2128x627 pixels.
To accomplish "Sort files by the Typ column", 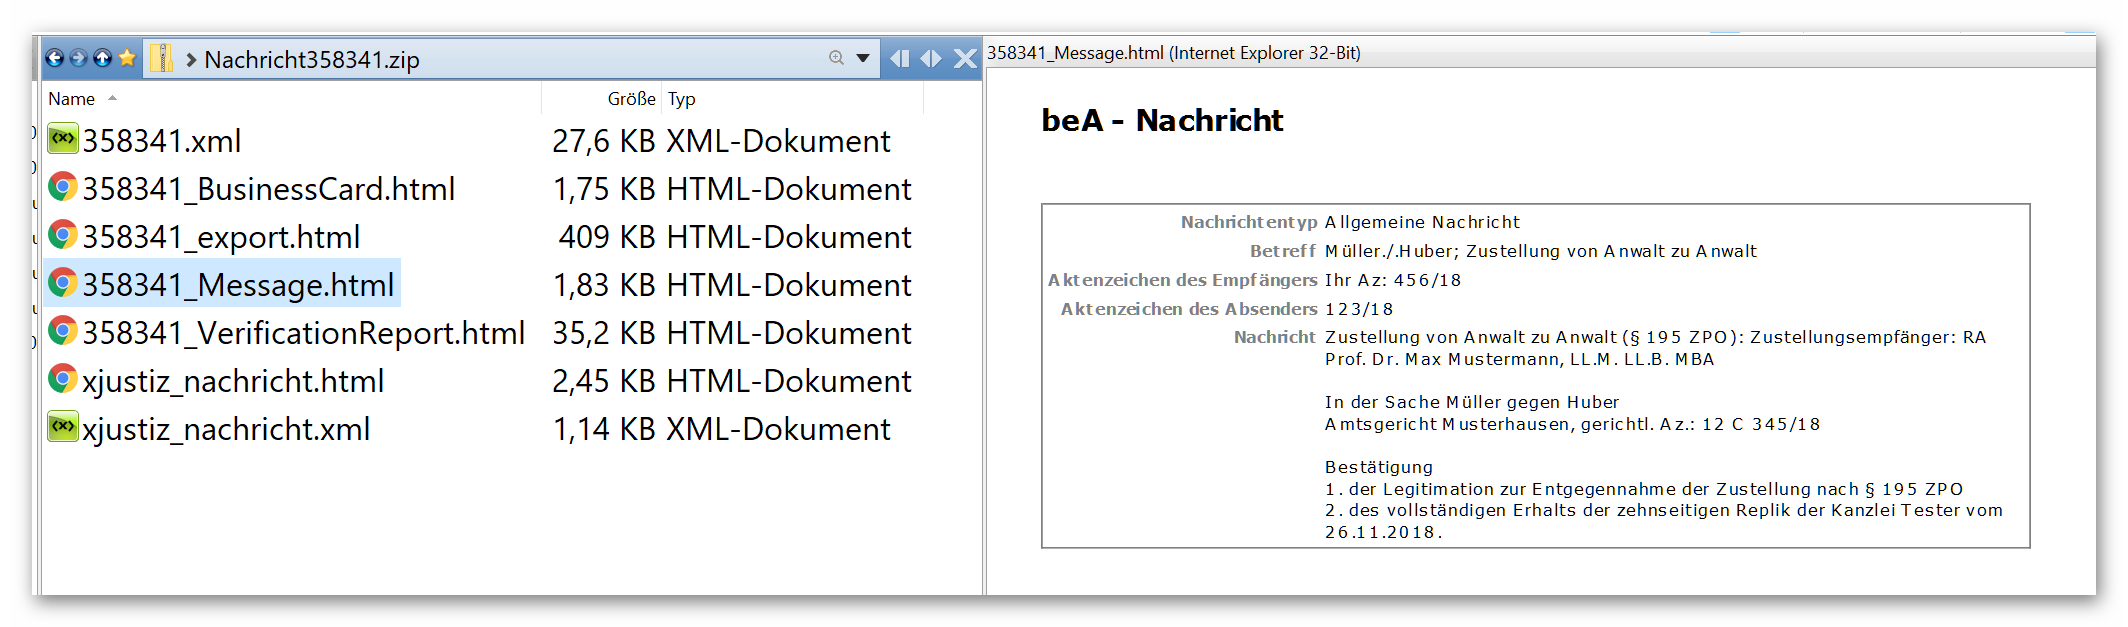I will [x=682, y=99].
